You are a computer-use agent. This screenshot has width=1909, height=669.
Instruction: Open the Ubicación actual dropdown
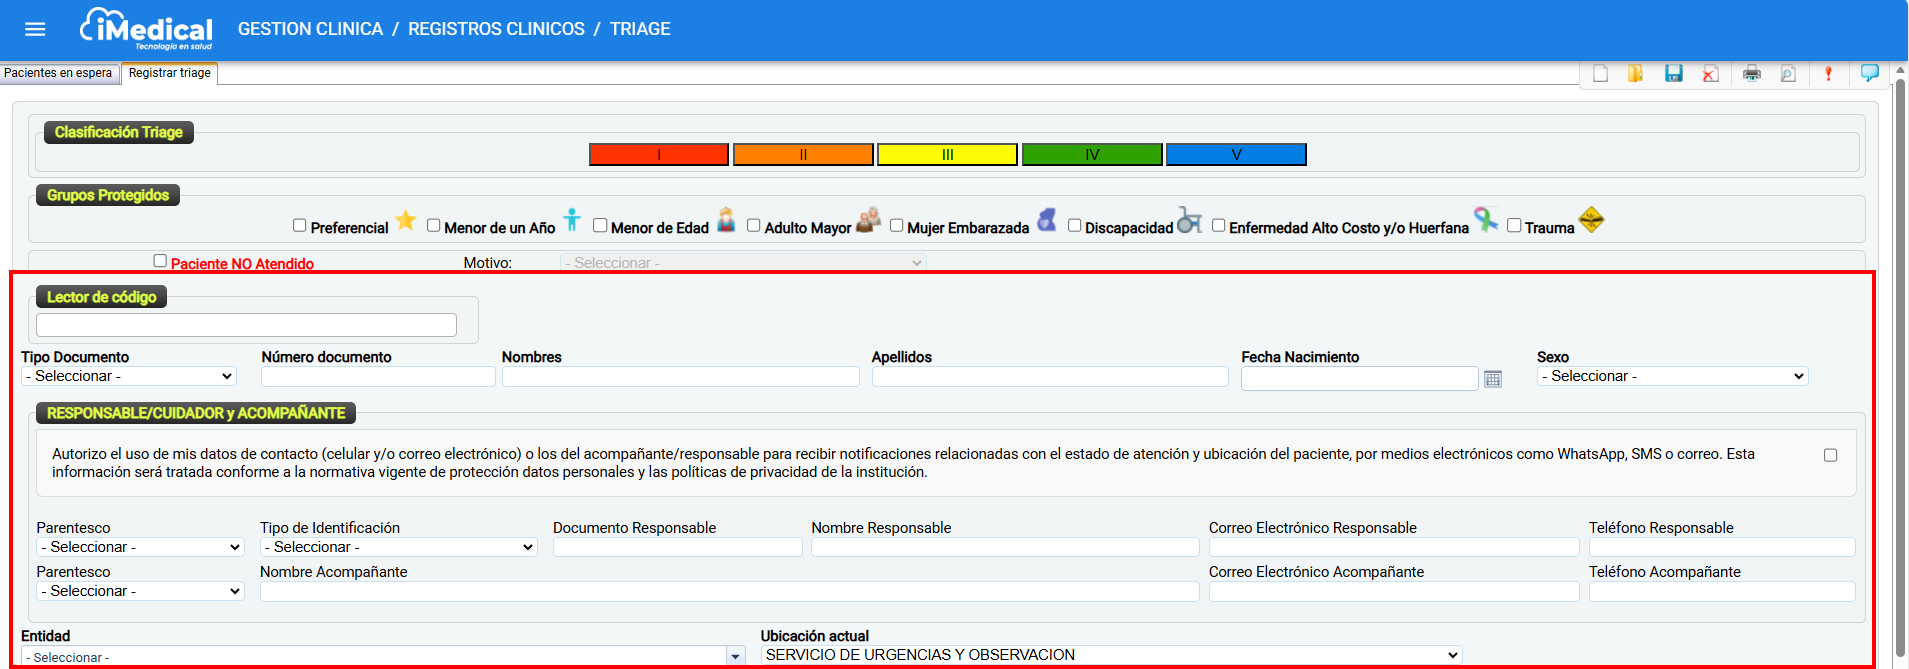click(1110, 655)
